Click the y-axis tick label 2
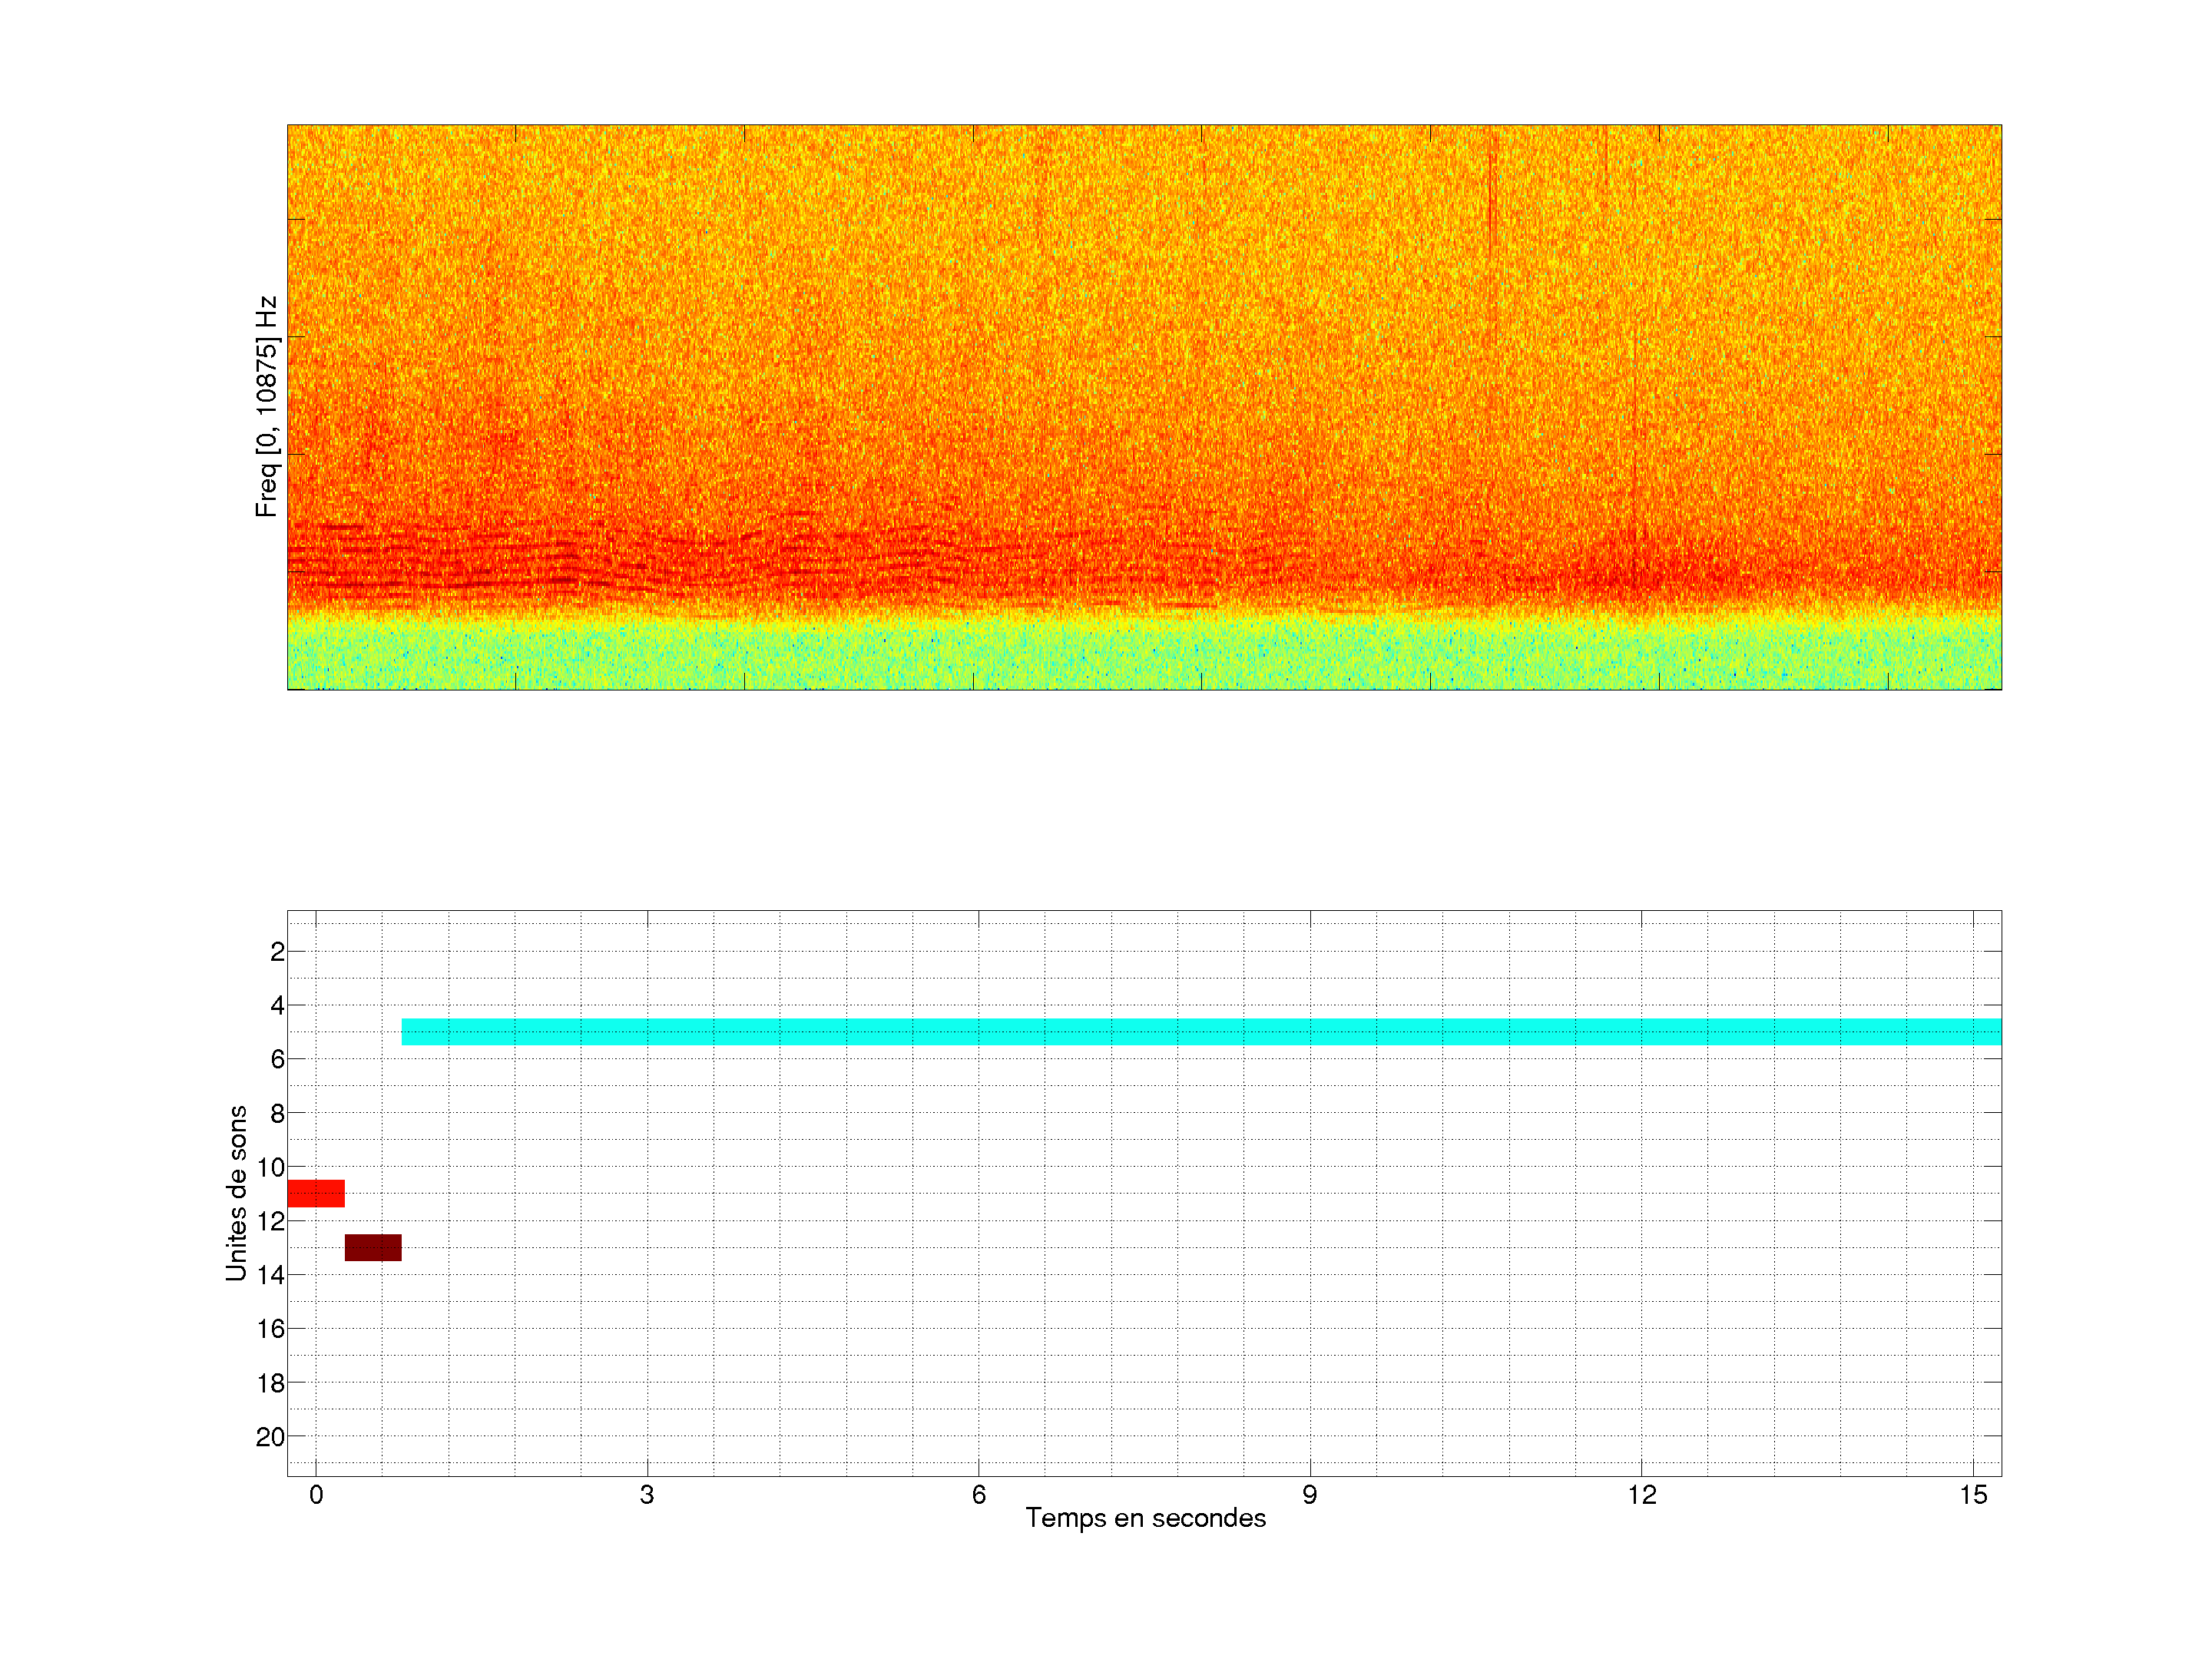The height and width of the screenshot is (1659, 2212). coord(277,952)
